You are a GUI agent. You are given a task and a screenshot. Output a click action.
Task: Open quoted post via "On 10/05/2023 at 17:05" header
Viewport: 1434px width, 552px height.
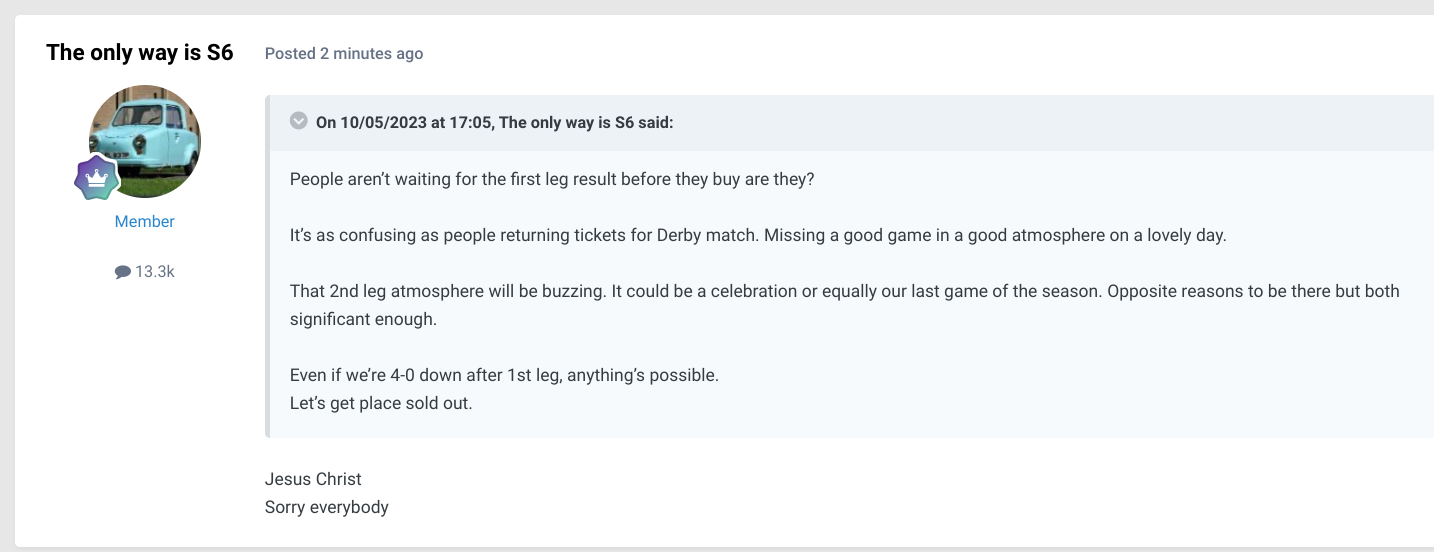(404, 122)
